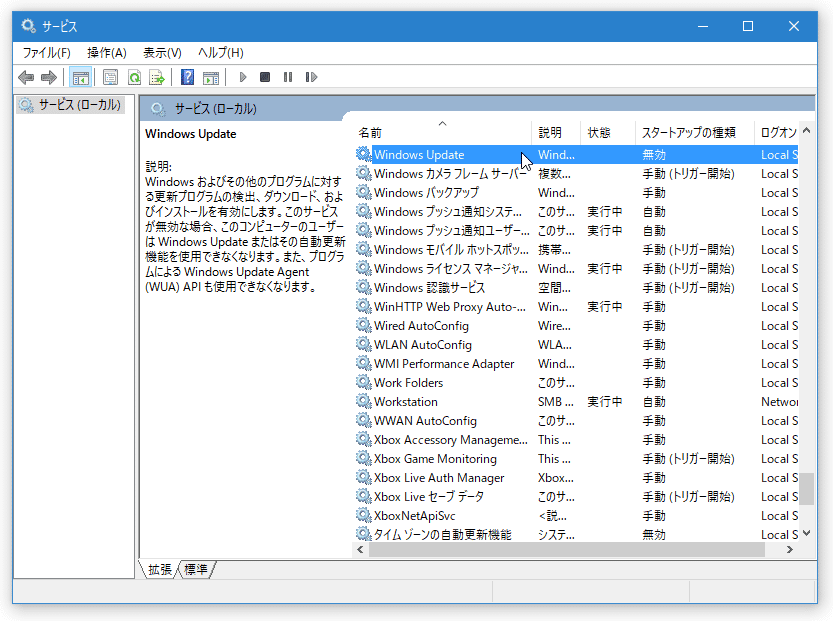Select the Windows 認識サービス row
Viewport: 833px width, 621px height.
coord(576,287)
